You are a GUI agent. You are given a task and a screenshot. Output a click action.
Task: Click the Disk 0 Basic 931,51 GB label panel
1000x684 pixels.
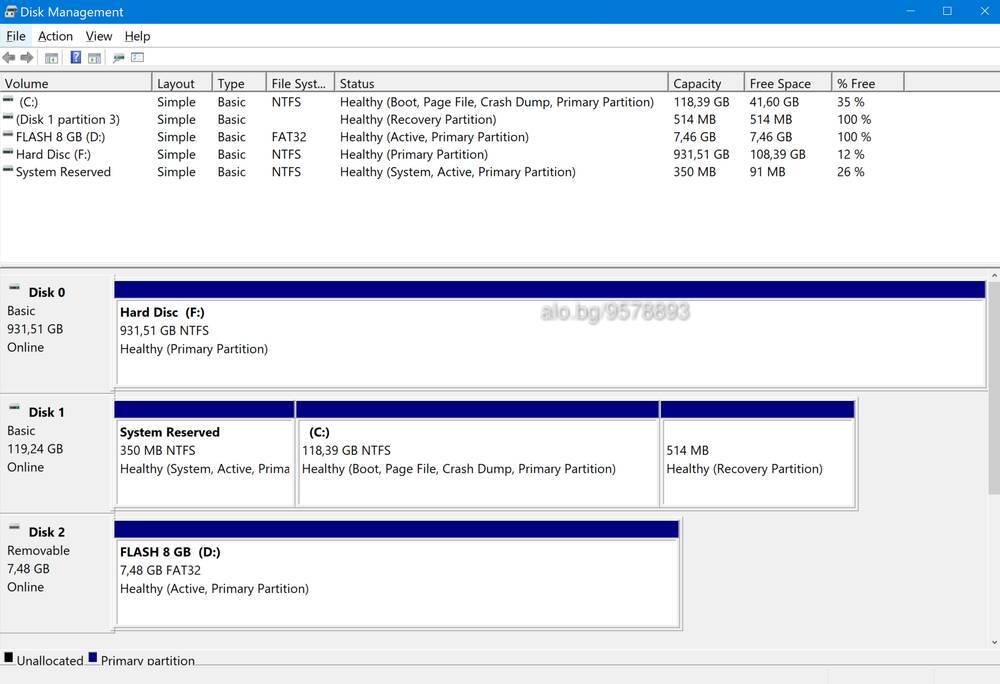(x=57, y=333)
